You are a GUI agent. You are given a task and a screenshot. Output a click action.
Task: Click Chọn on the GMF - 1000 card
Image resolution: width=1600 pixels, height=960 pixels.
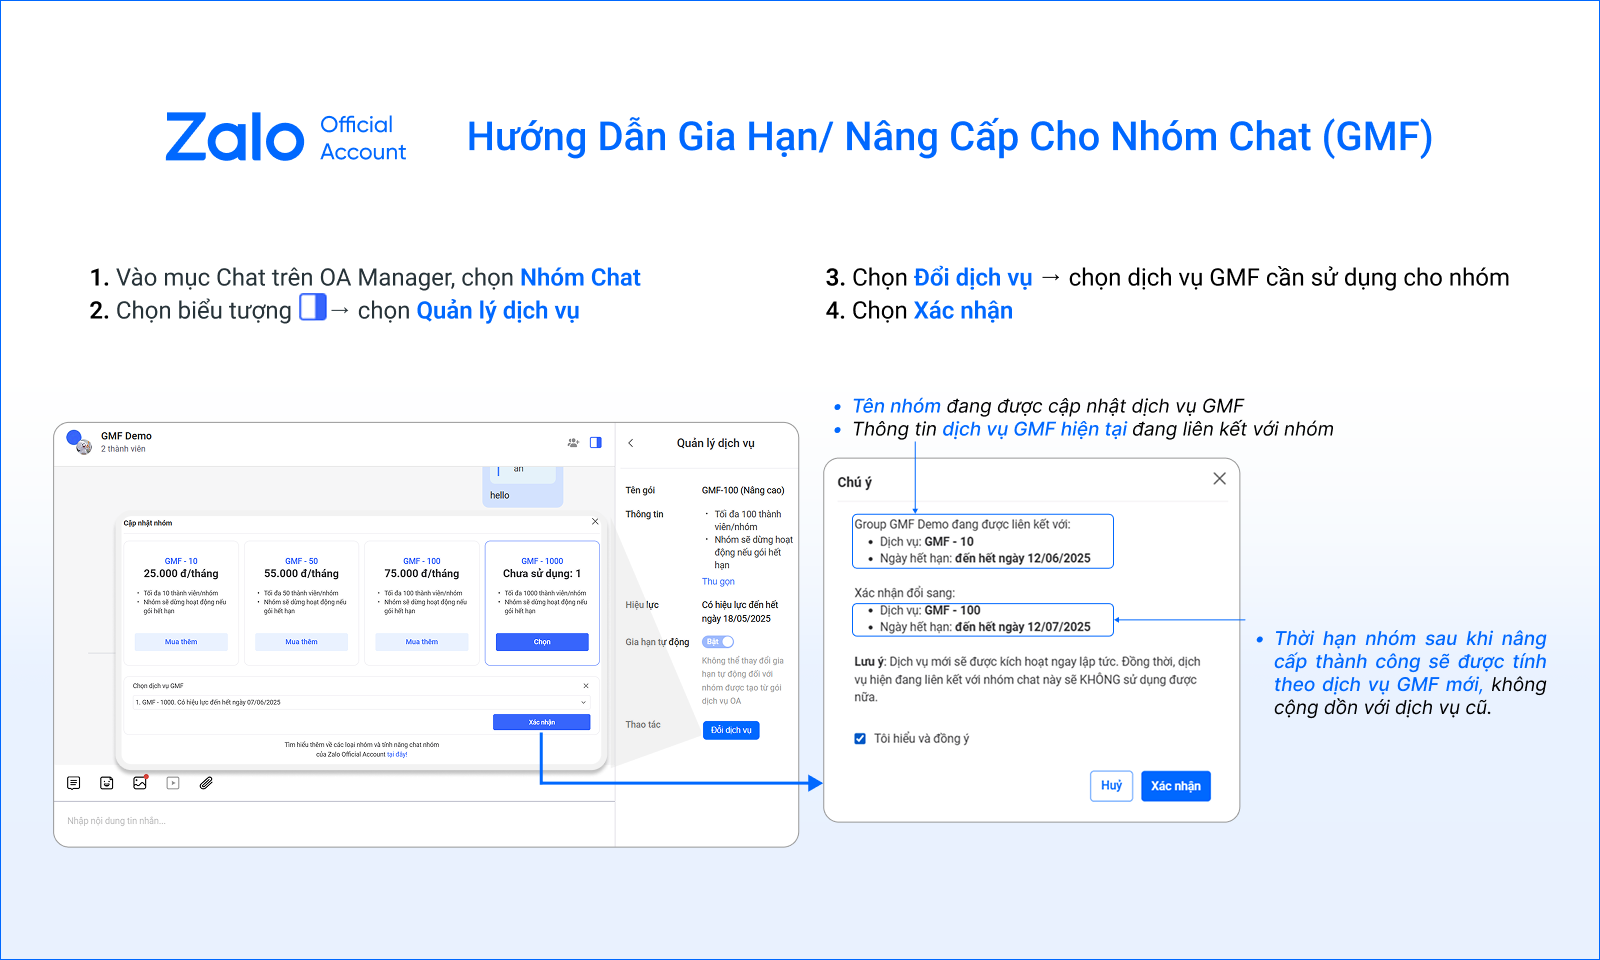pyautogui.click(x=542, y=642)
